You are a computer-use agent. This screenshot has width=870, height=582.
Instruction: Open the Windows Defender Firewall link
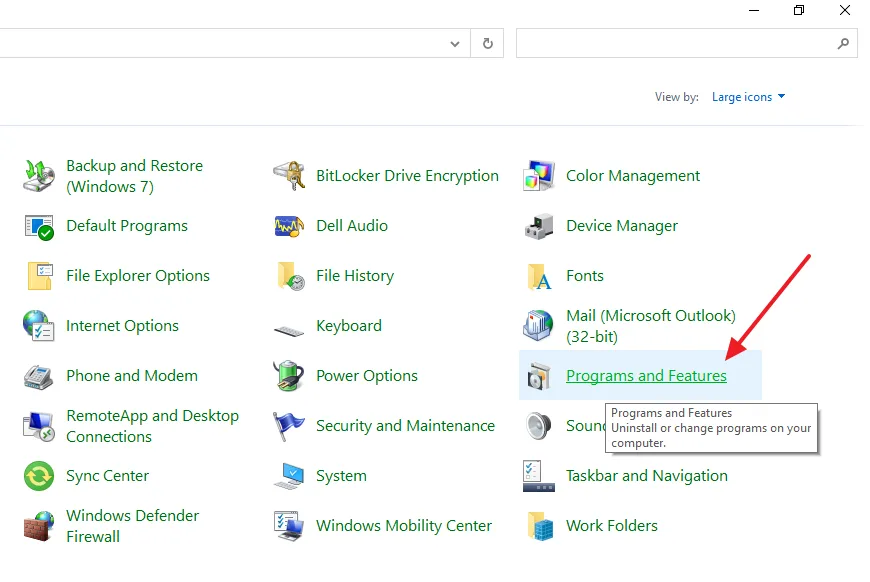[132, 526]
